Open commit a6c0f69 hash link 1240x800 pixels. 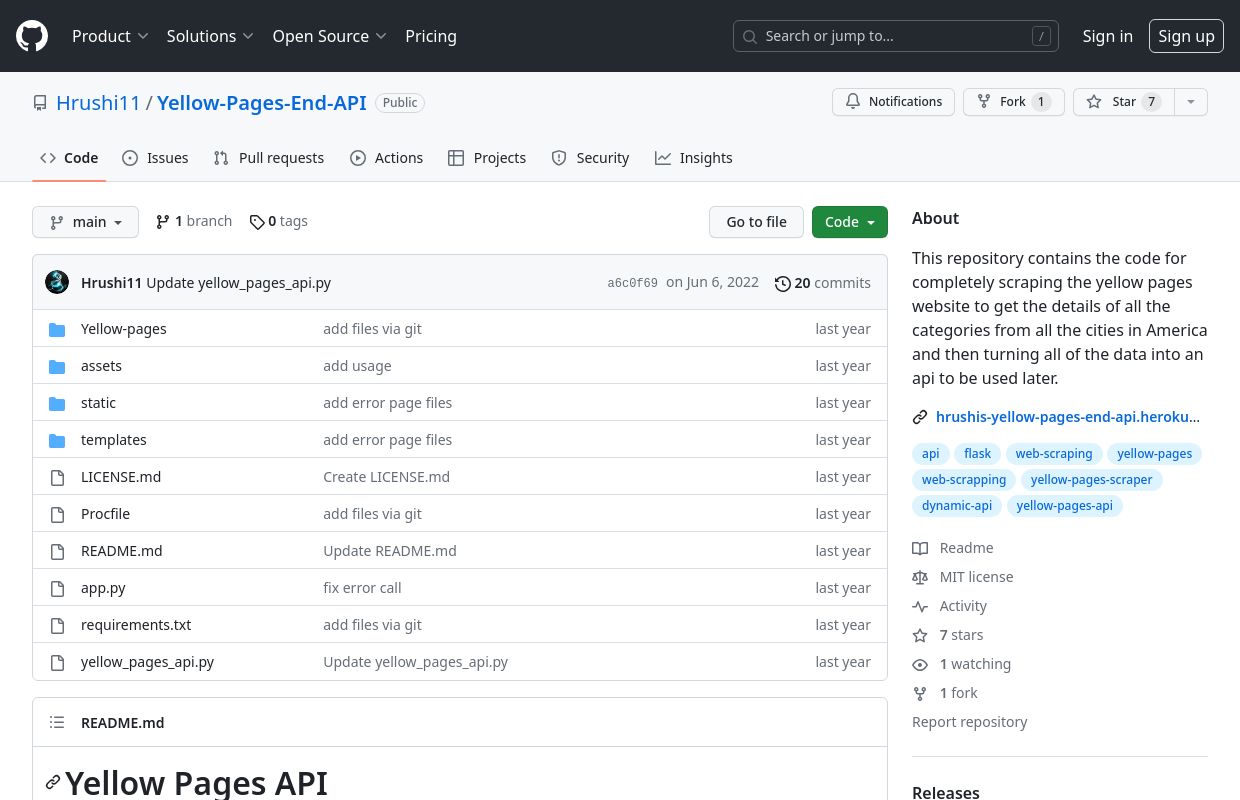pos(633,283)
